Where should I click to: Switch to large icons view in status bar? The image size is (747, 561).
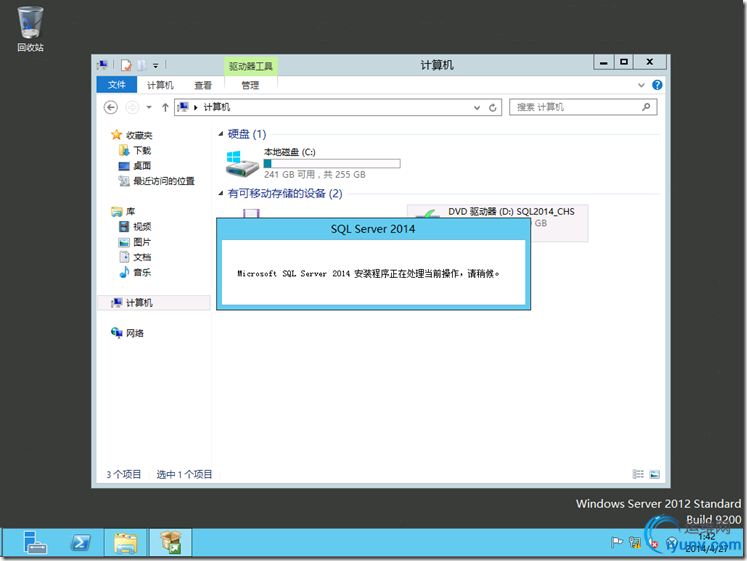coord(655,474)
